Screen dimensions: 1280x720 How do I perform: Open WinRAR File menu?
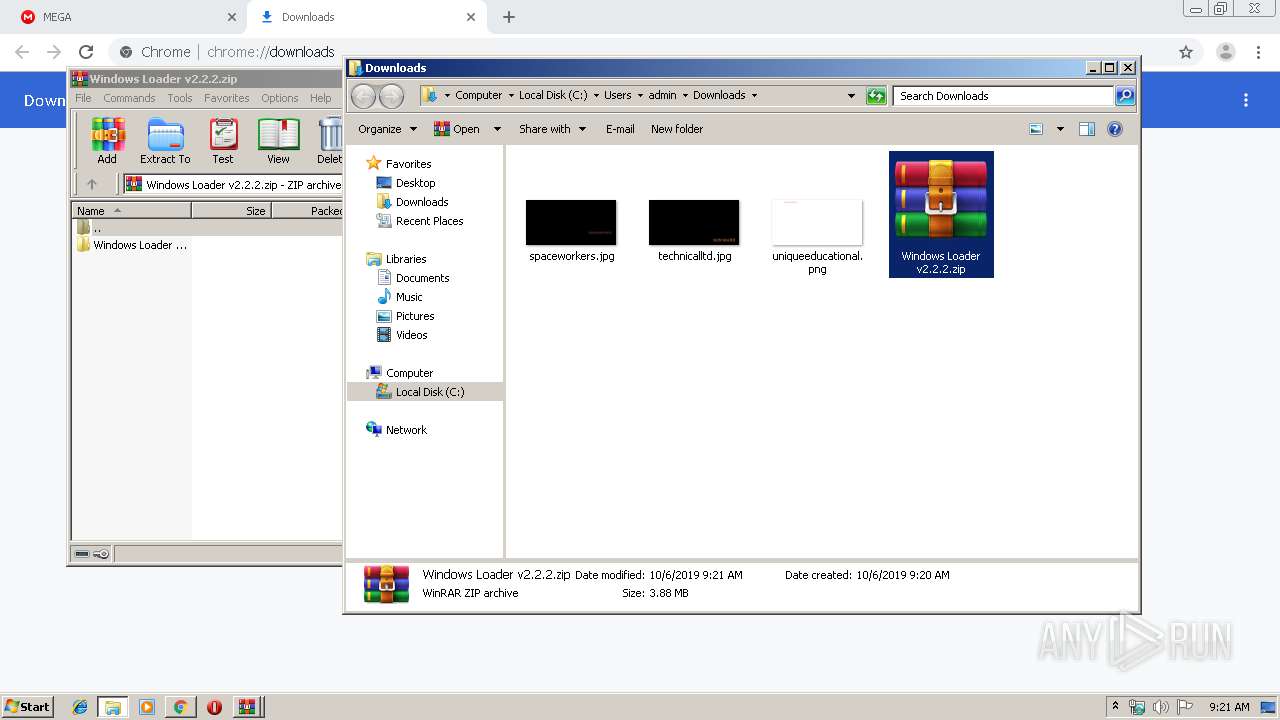coord(83,98)
